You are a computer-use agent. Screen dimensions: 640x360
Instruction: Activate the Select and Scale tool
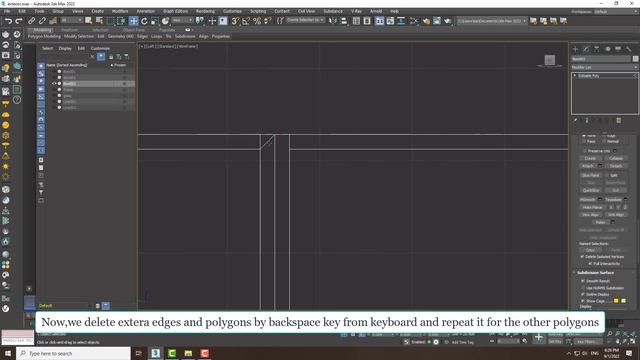[x=155, y=20]
